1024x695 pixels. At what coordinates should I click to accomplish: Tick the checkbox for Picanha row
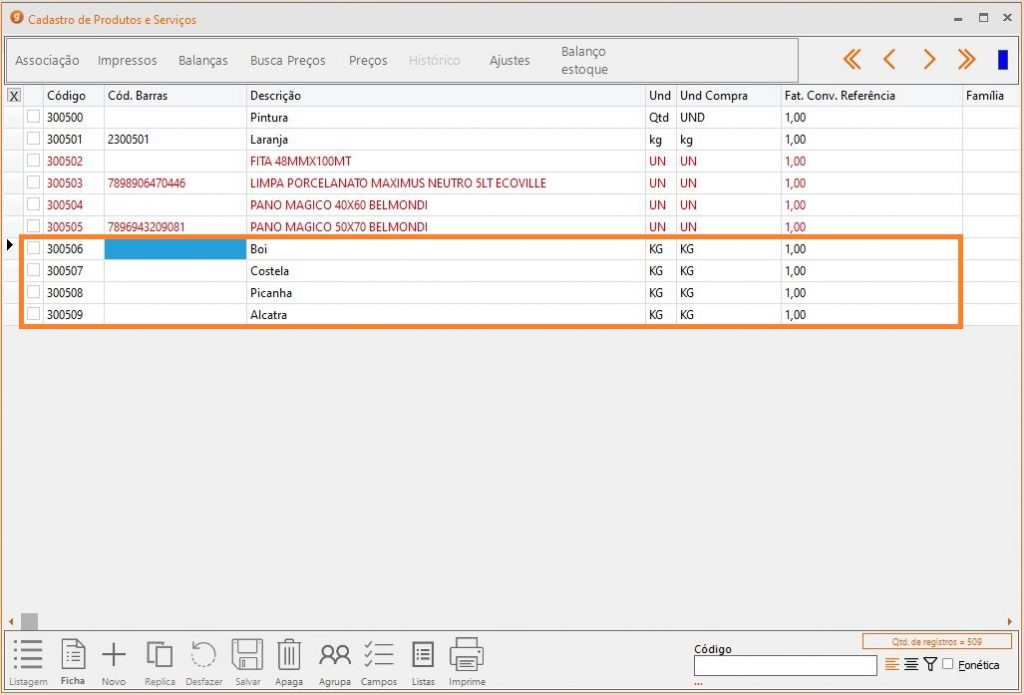click(33, 293)
